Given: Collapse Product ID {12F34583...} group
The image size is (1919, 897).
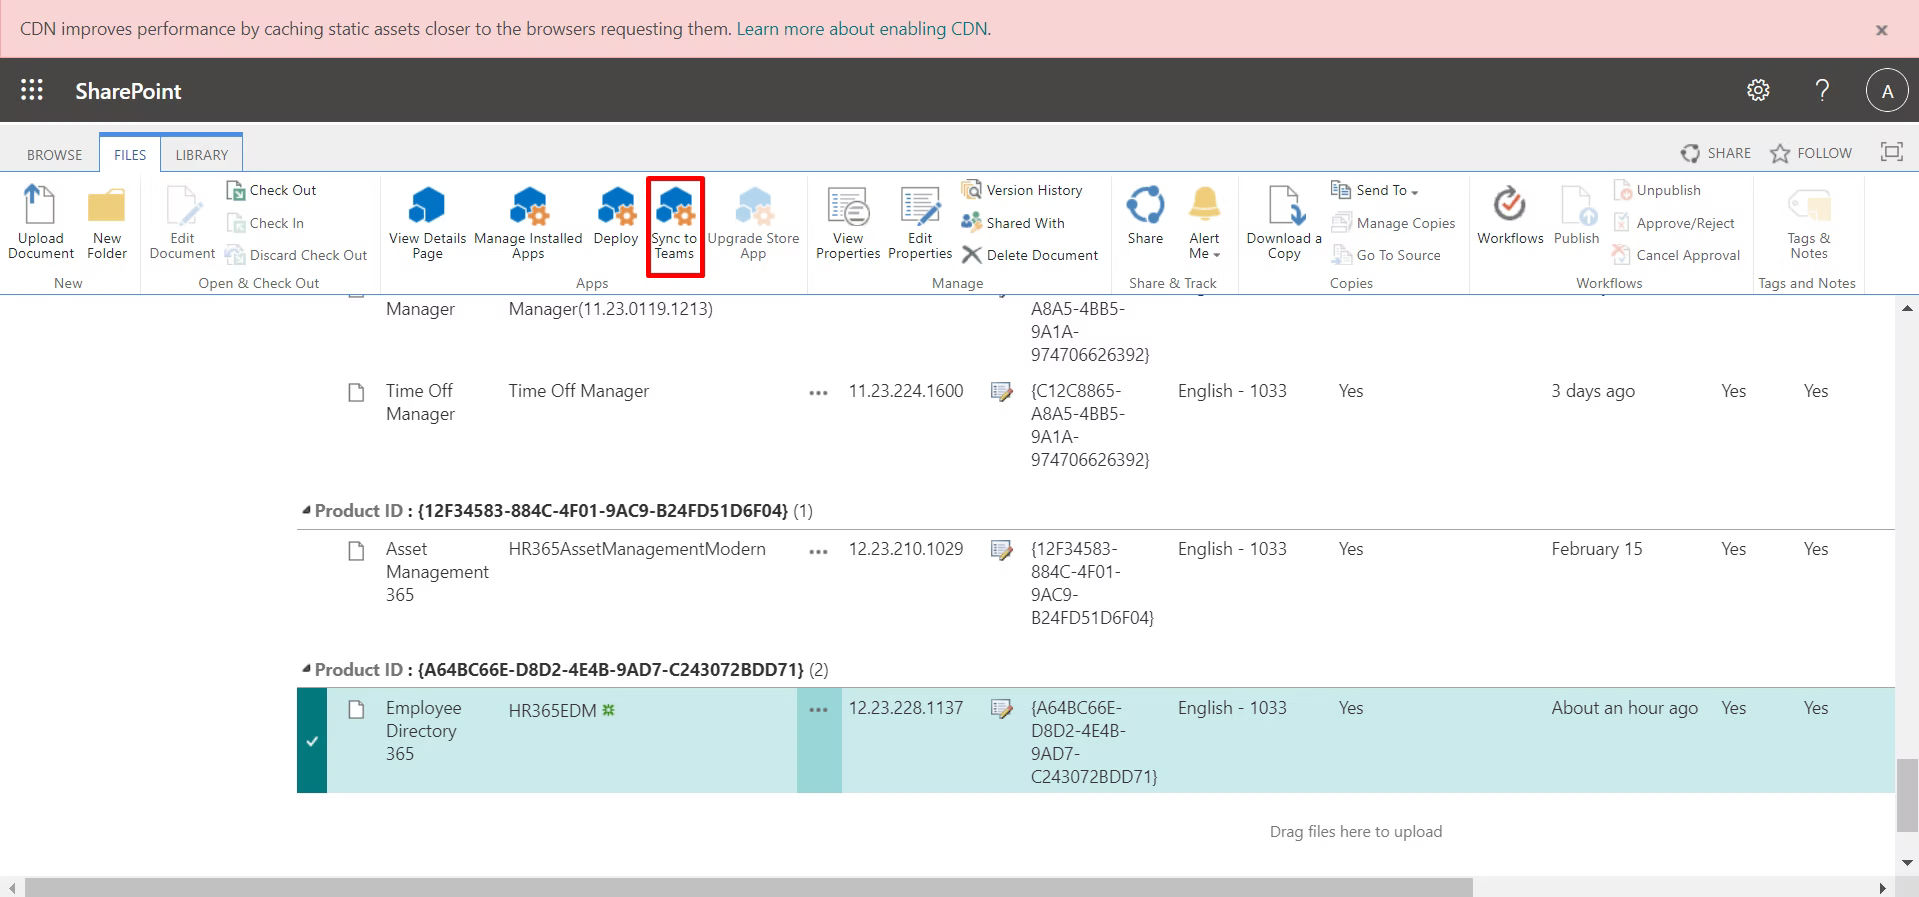Looking at the screenshot, I should 306,511.
